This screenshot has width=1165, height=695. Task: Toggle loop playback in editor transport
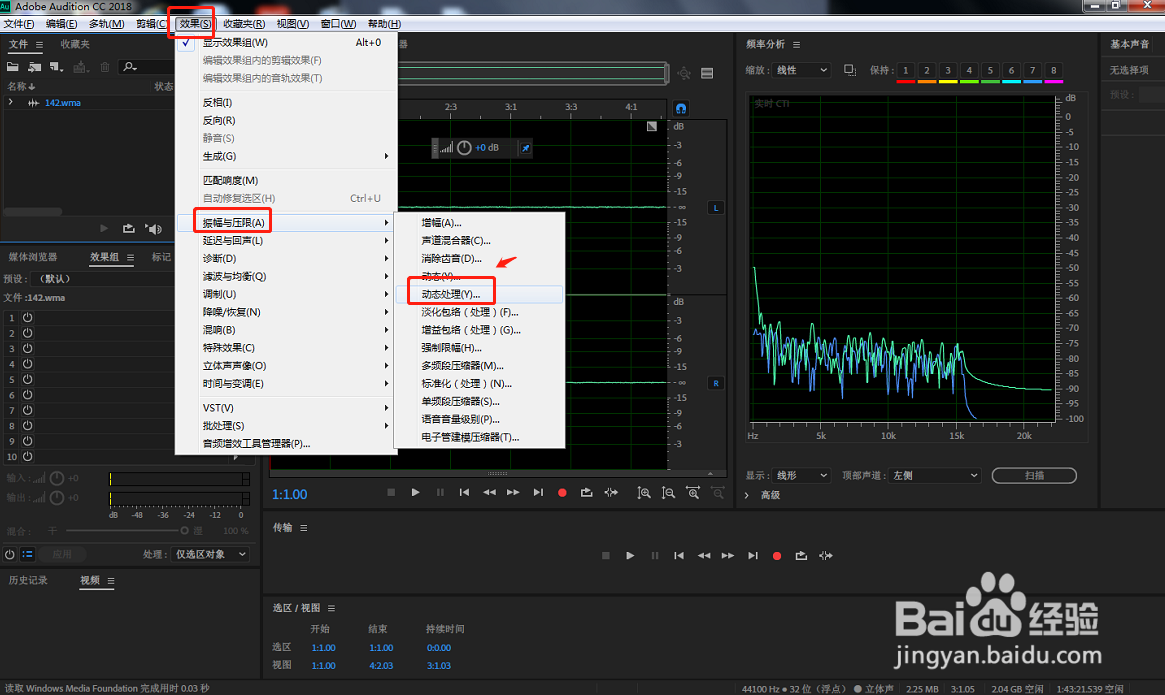pos(587,492)
